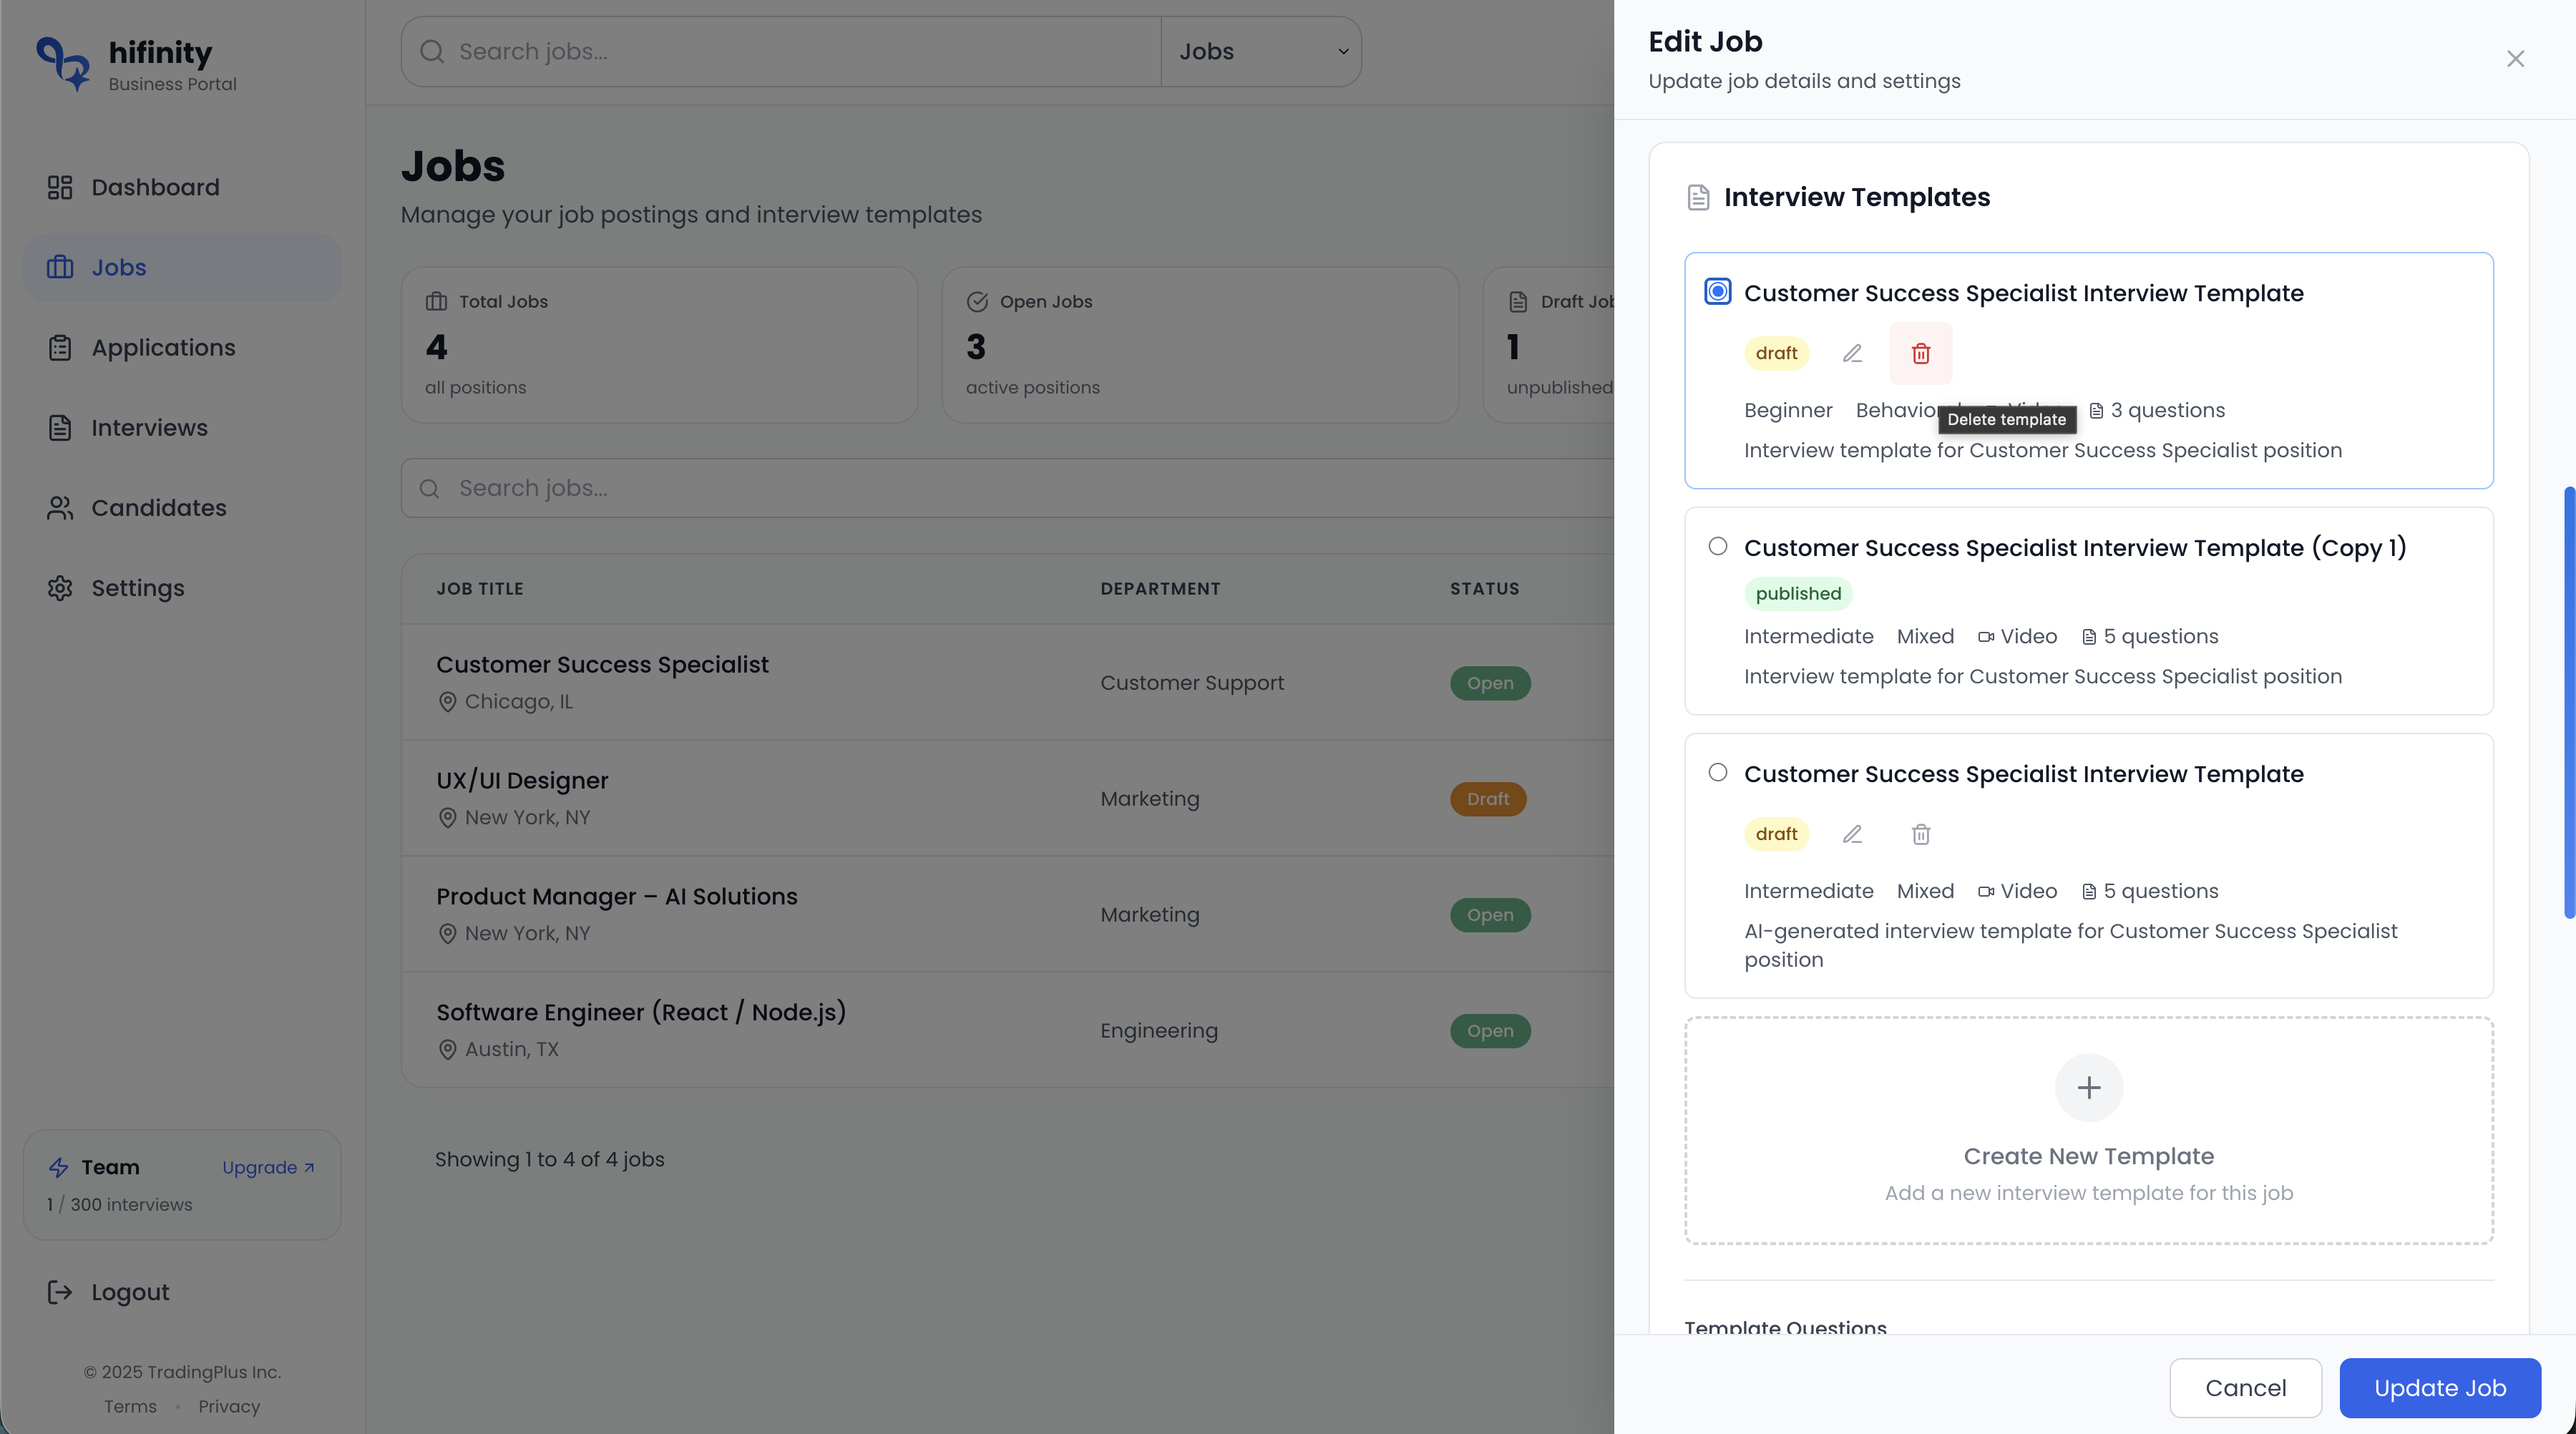Click the plus icon to create new template
This screenshot has height=1434, width=2576.
point(2088,1087)
